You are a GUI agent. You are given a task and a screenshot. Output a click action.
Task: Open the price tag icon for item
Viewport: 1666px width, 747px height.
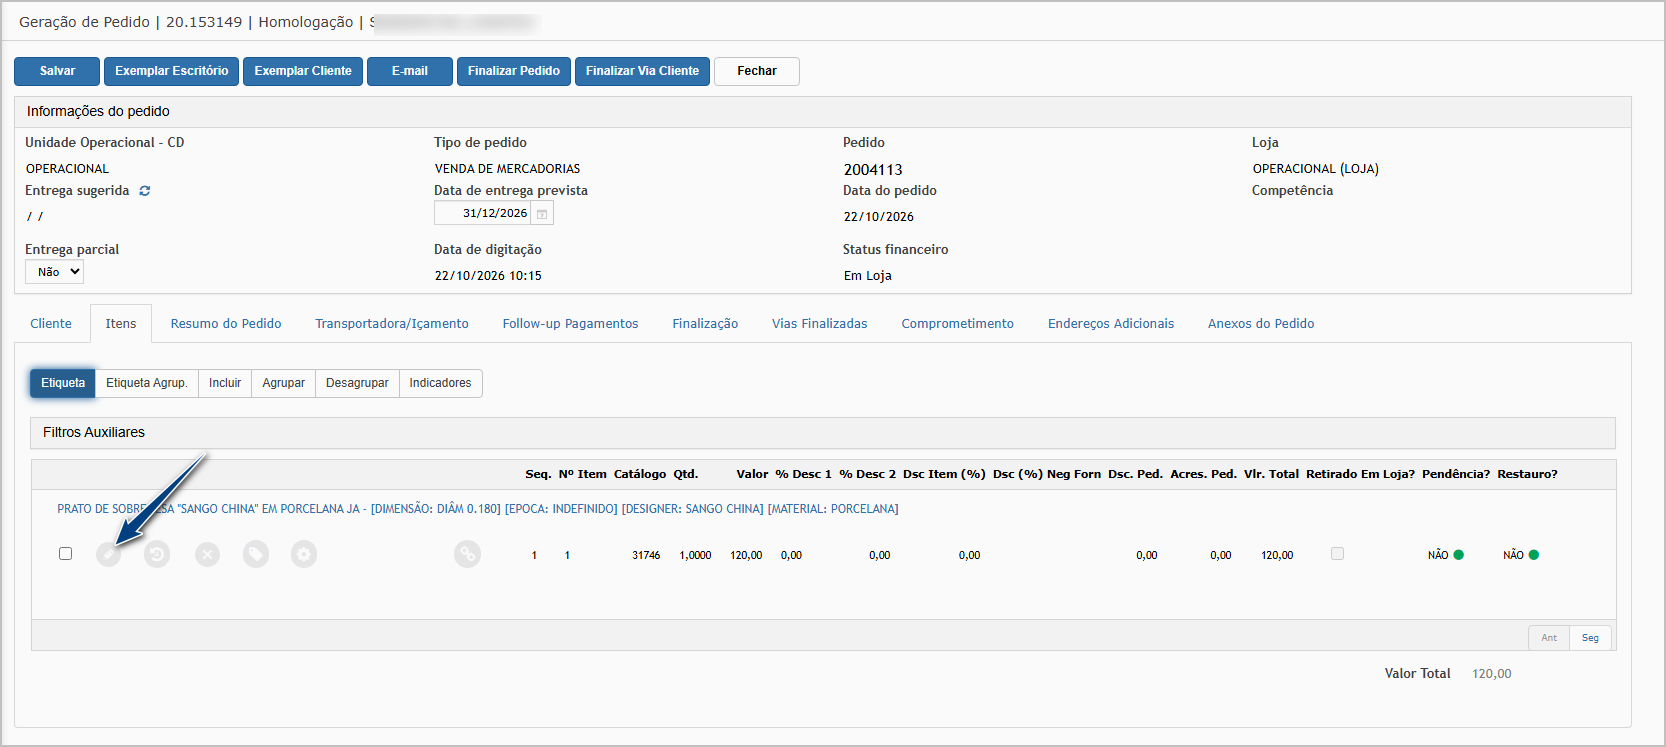tap(256, 554)
